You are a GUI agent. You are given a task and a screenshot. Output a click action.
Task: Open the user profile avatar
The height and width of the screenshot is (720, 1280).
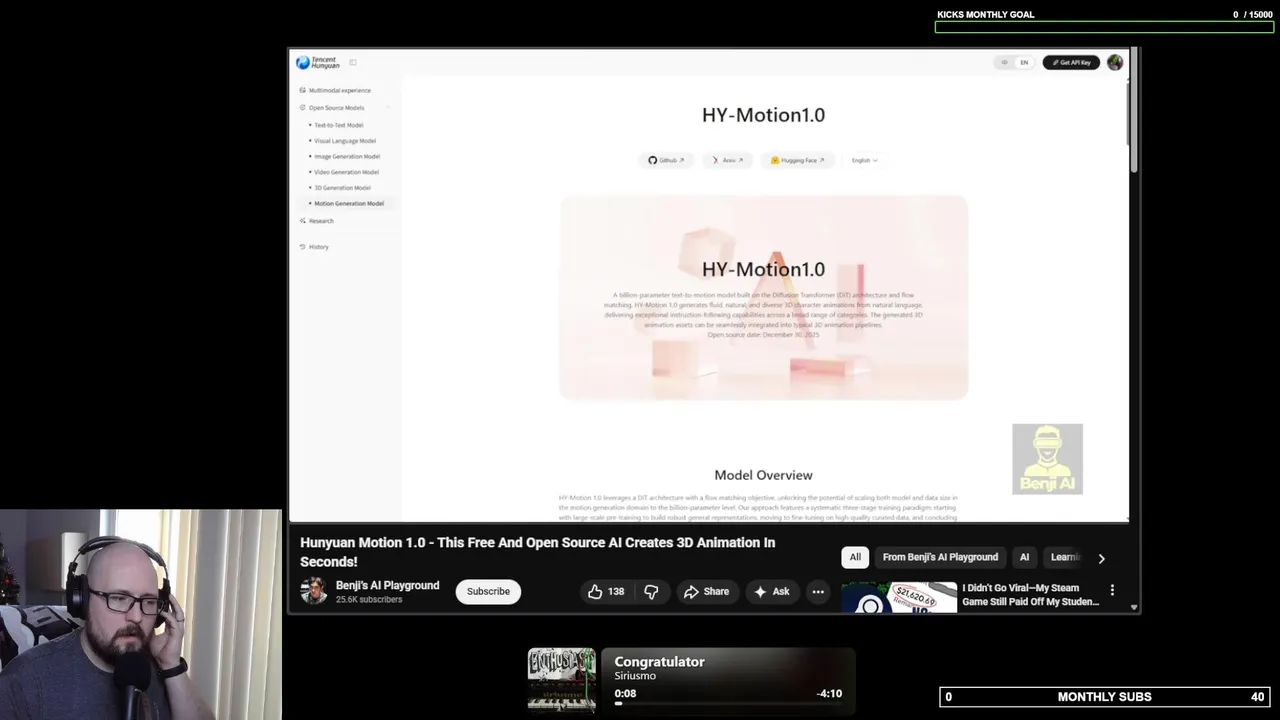[x=1115, y=62]
